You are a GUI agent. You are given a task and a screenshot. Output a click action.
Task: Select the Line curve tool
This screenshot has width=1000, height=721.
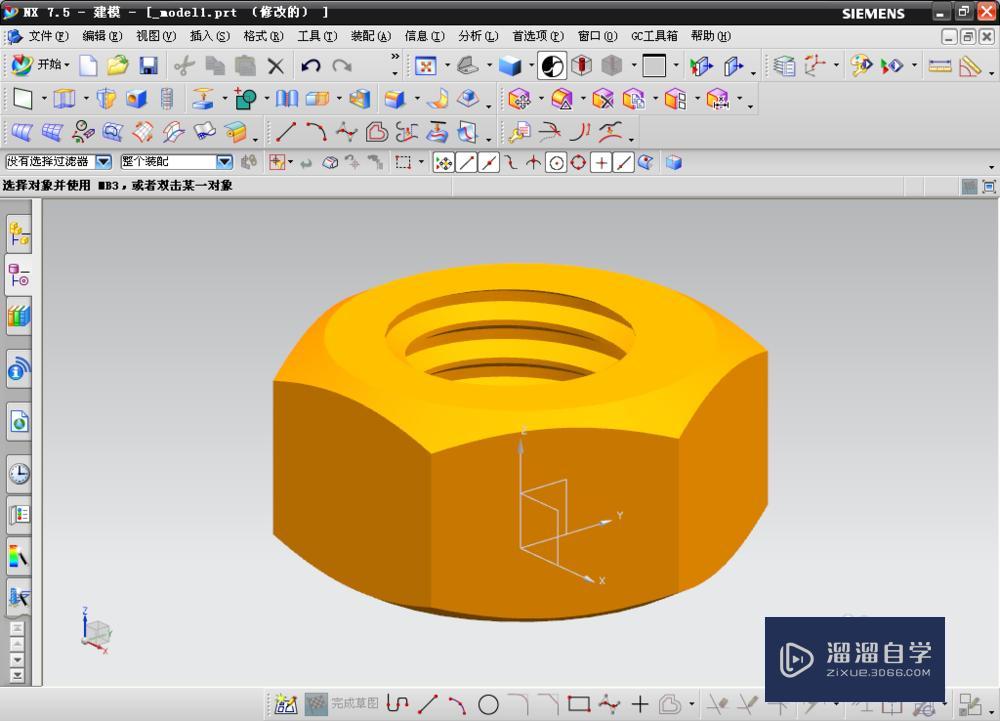285,132
